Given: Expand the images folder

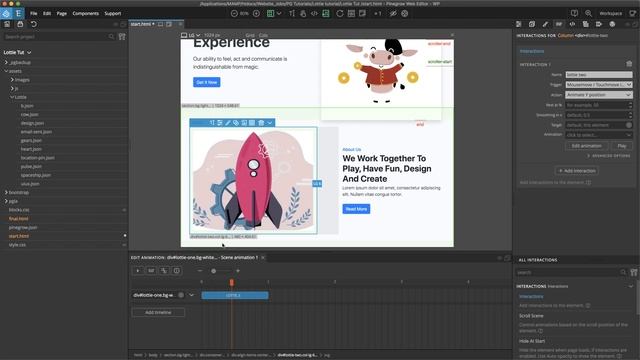Looking at the screenshot, I should tap(12, 80).
